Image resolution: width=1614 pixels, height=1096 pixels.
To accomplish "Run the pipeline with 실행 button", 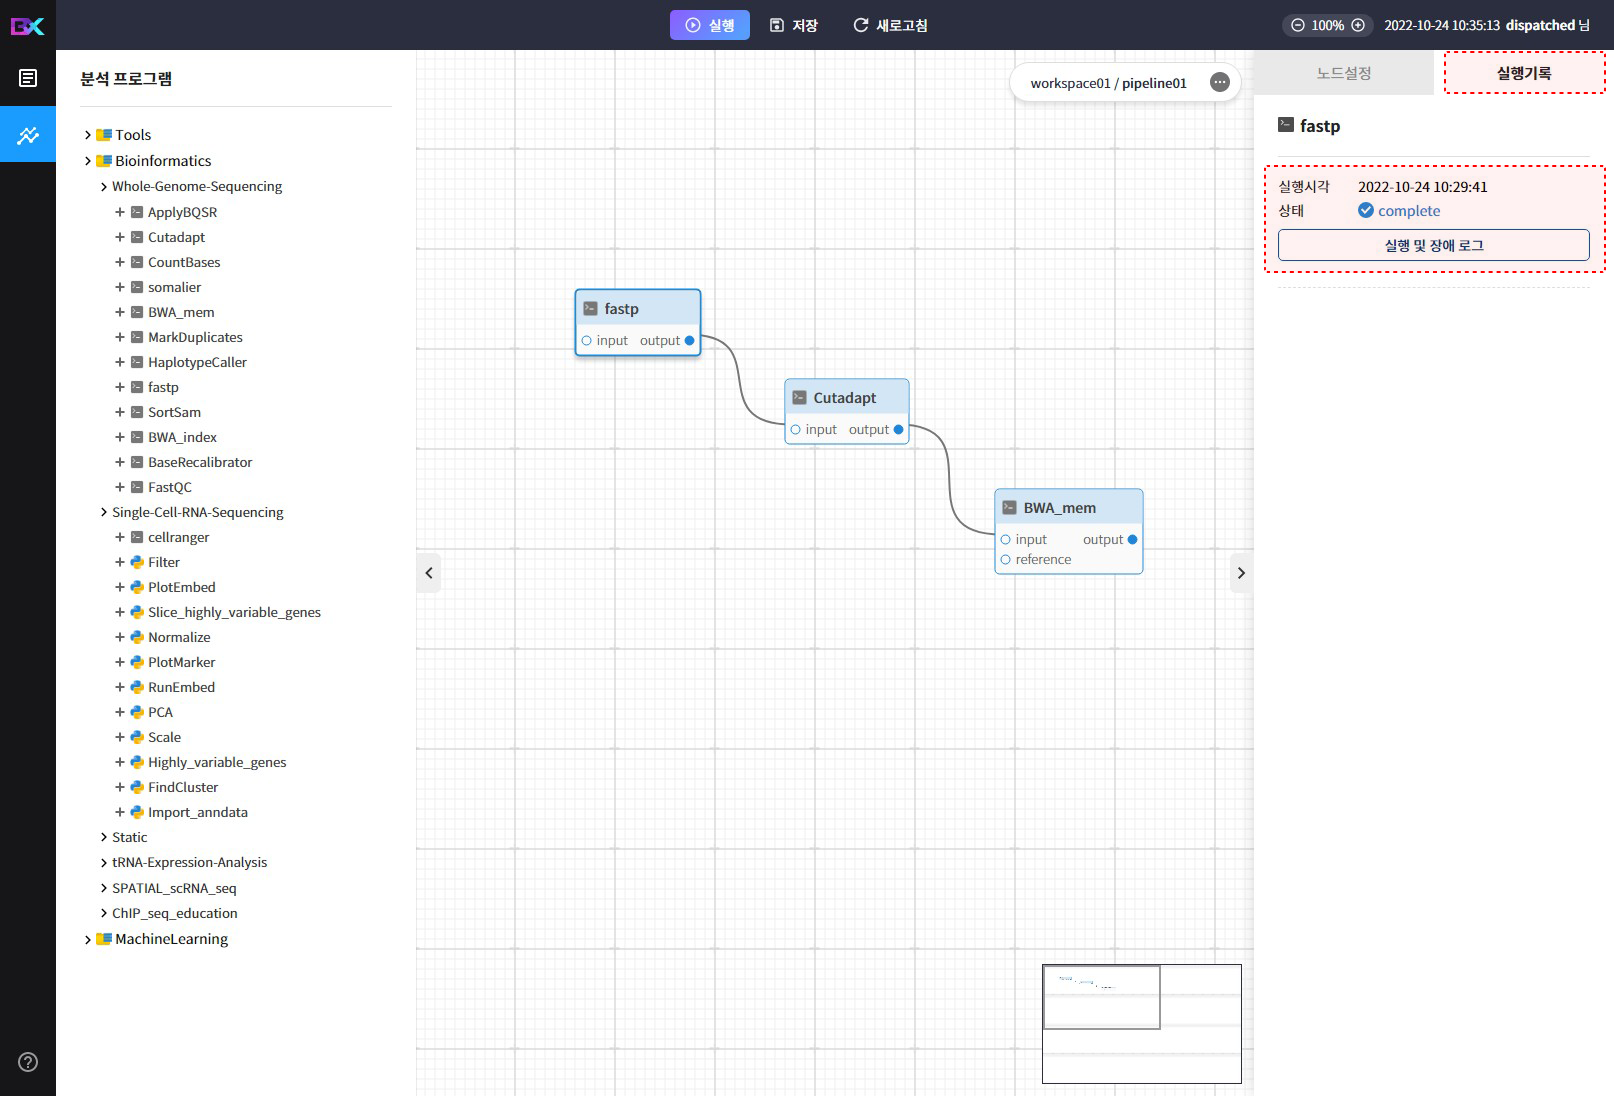I will pos(710,25).
